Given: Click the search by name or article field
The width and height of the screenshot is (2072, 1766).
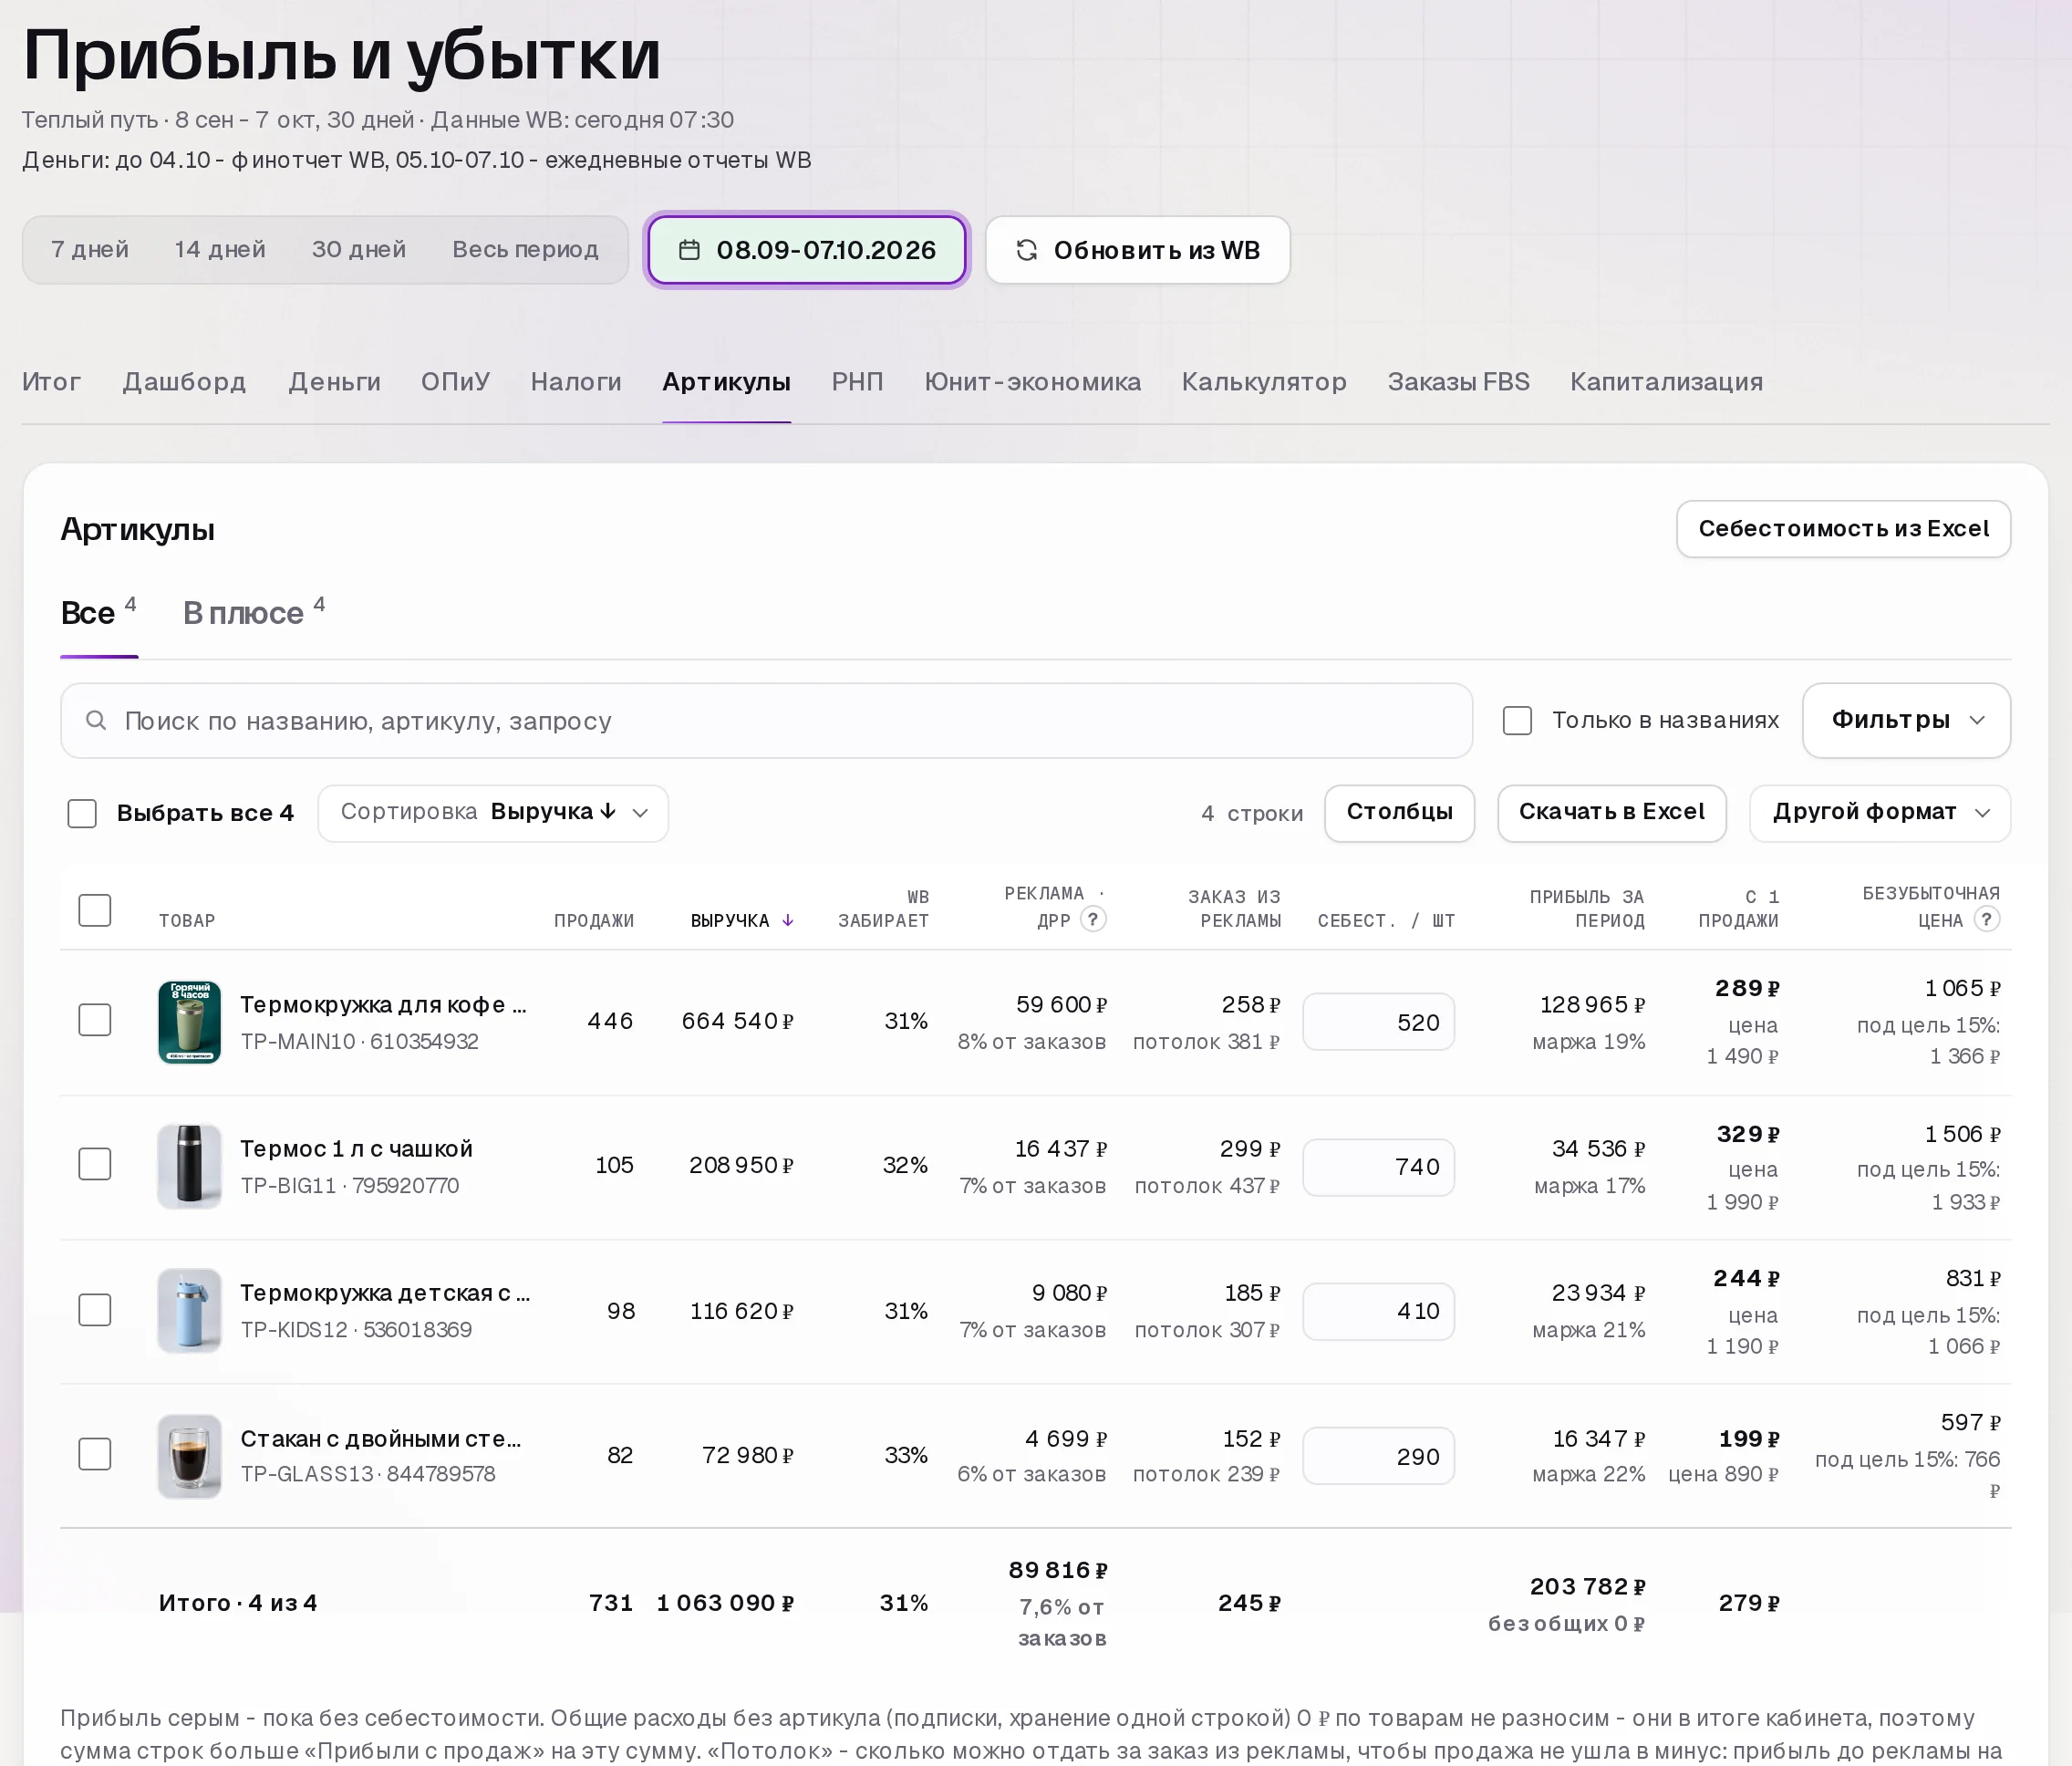Looking at the screenshot, I should point(766,720).
